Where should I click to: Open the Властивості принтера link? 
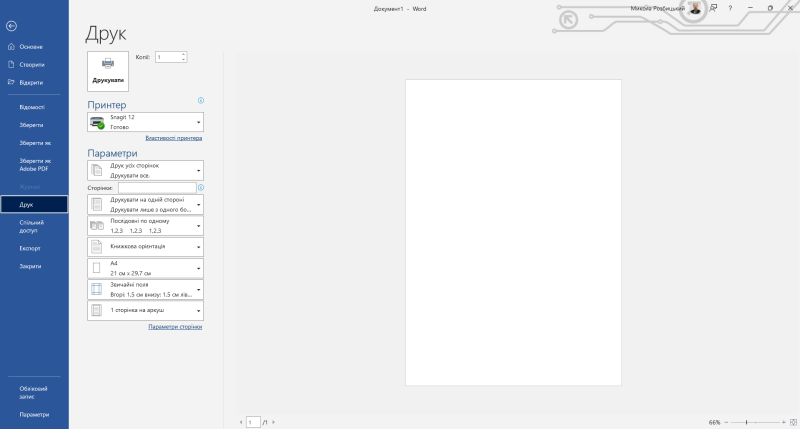coord(173,139)
